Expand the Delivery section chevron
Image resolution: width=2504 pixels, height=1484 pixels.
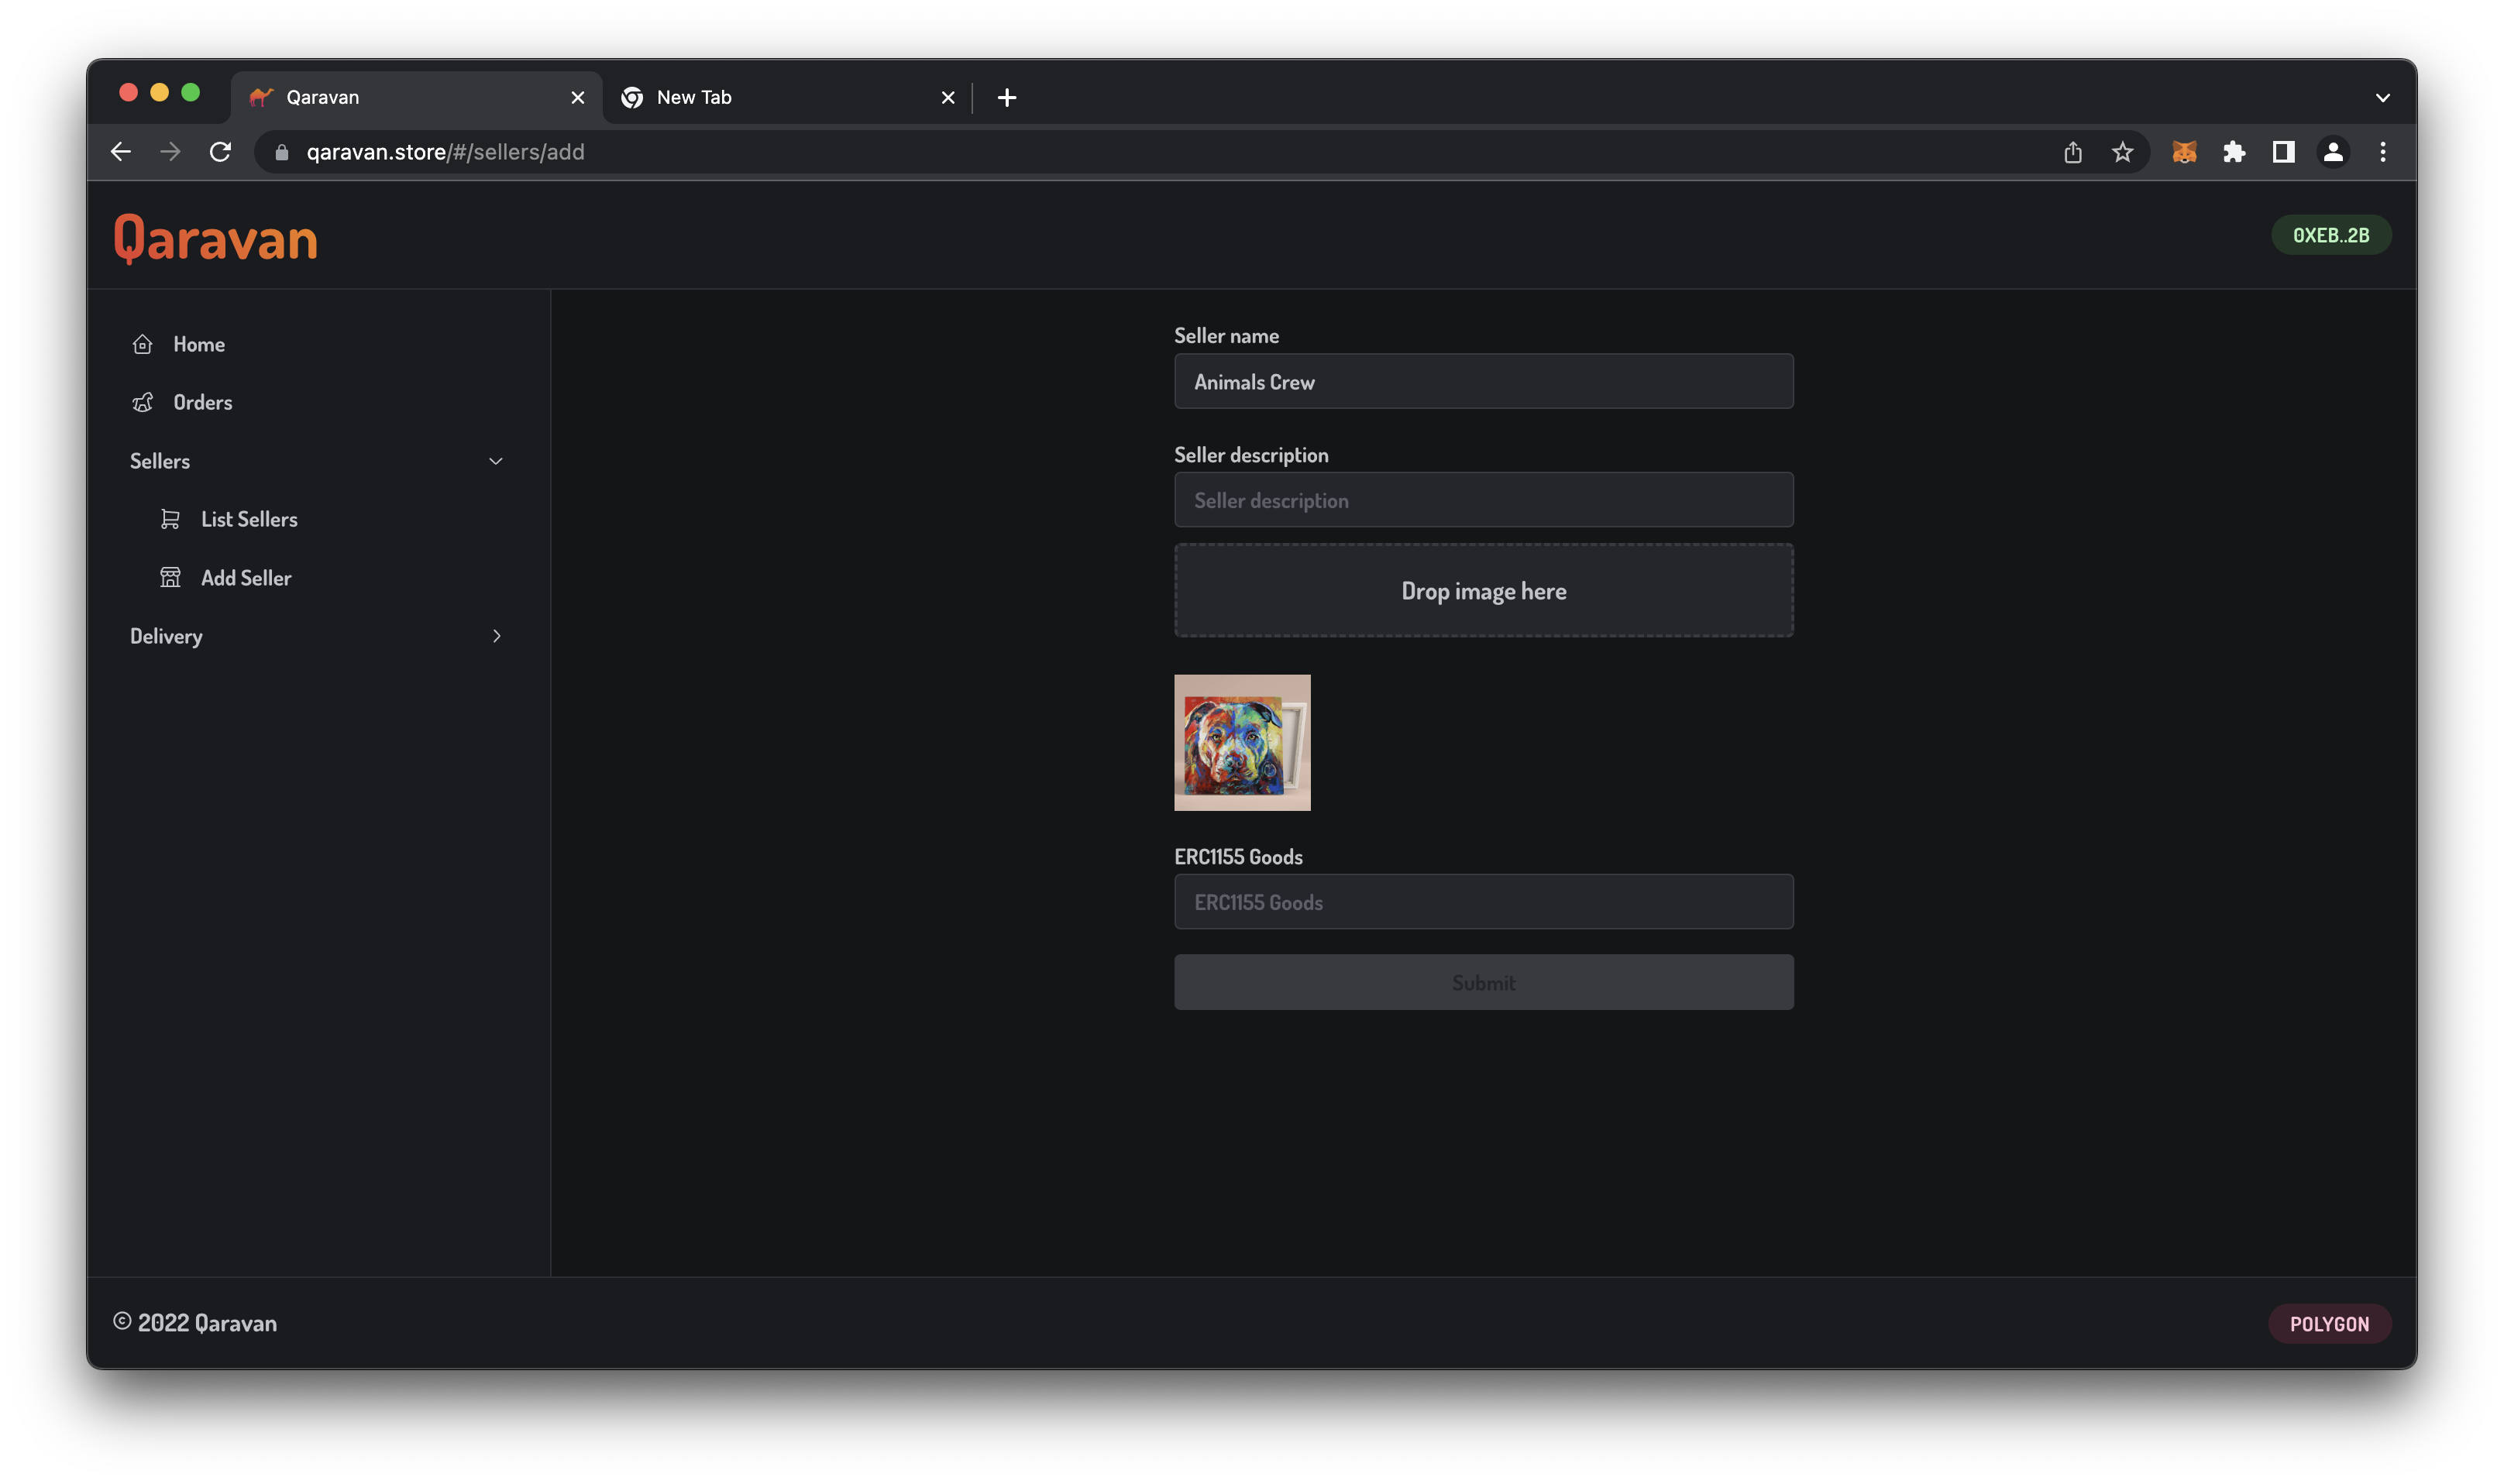coord(496,636)
